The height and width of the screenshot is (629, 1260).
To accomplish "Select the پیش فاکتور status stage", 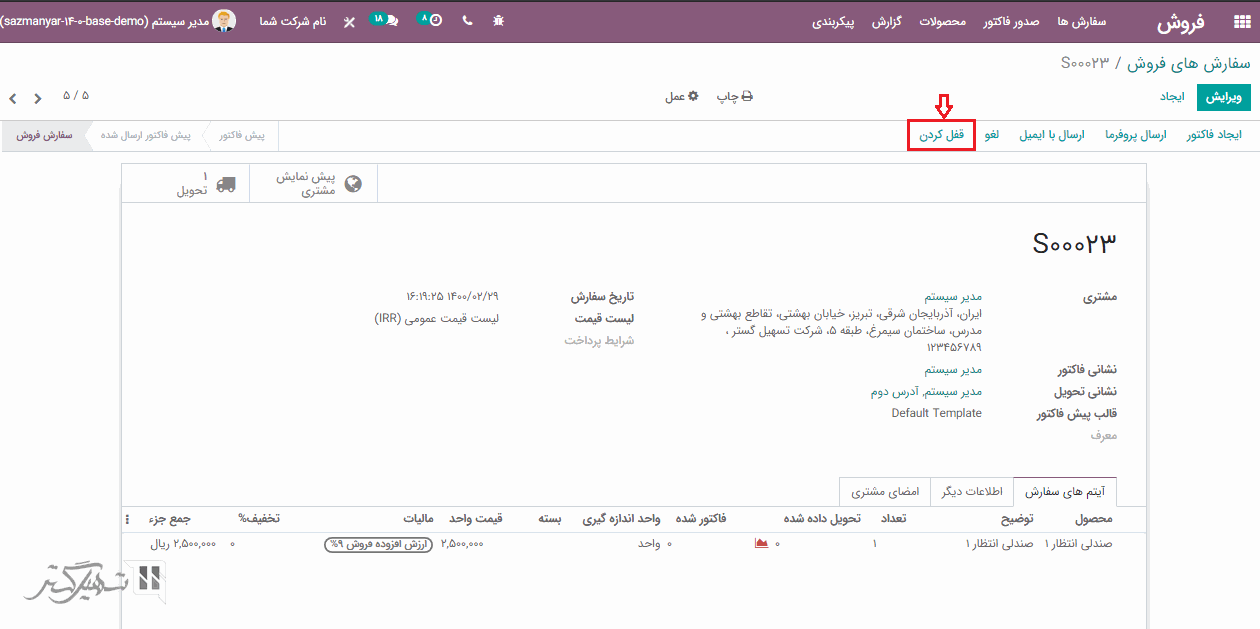I will point(242,135).
